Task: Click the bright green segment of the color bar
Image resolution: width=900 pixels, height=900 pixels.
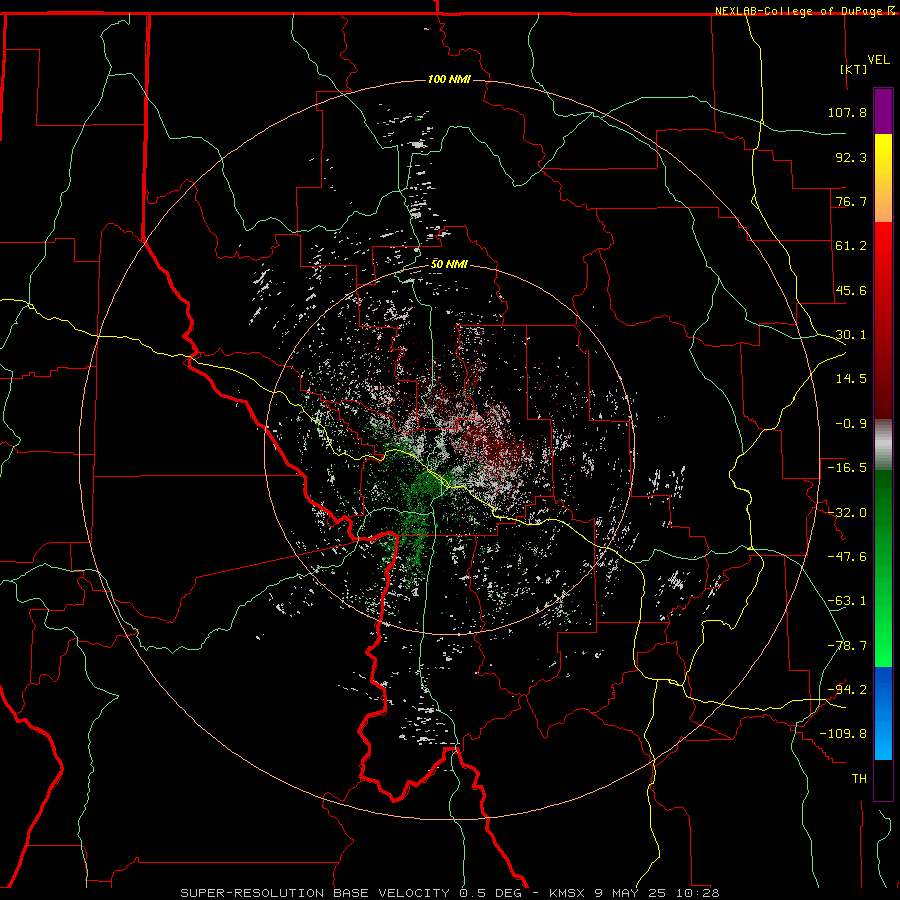Action: 883,568
